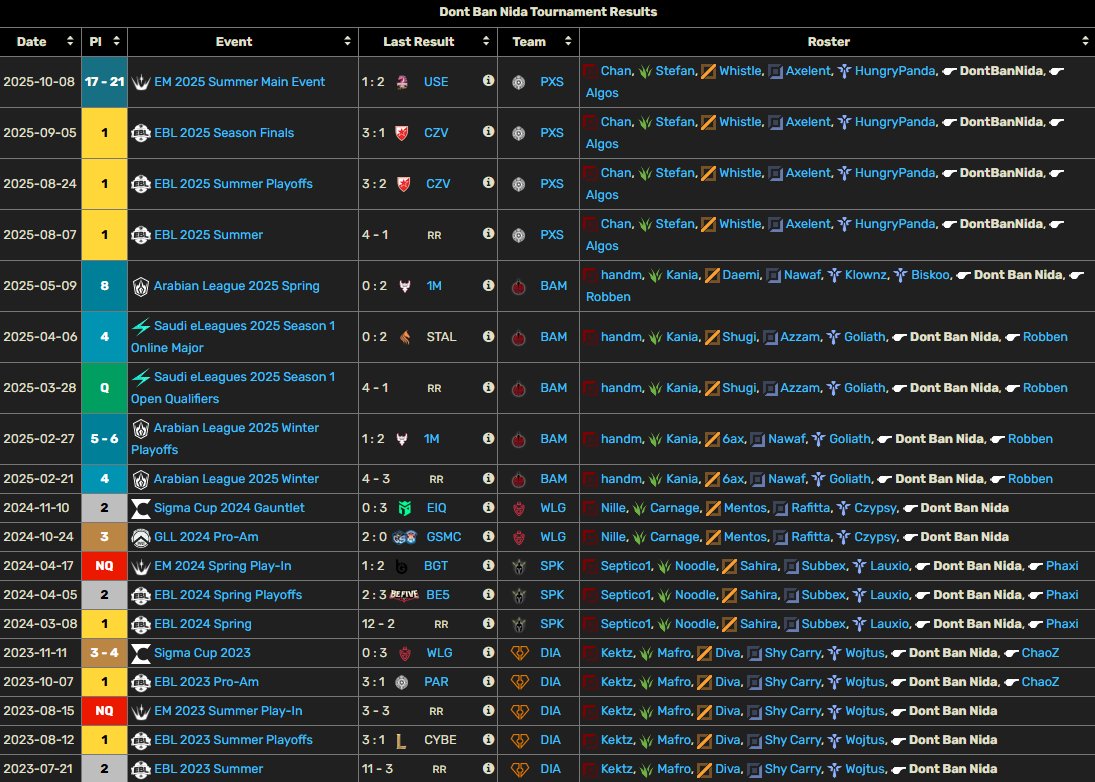The width and height of the screenshot is (1095, 782).
Task: Open BGT opponent link in EM 2024 Play-In row
Action: (436, 566)
